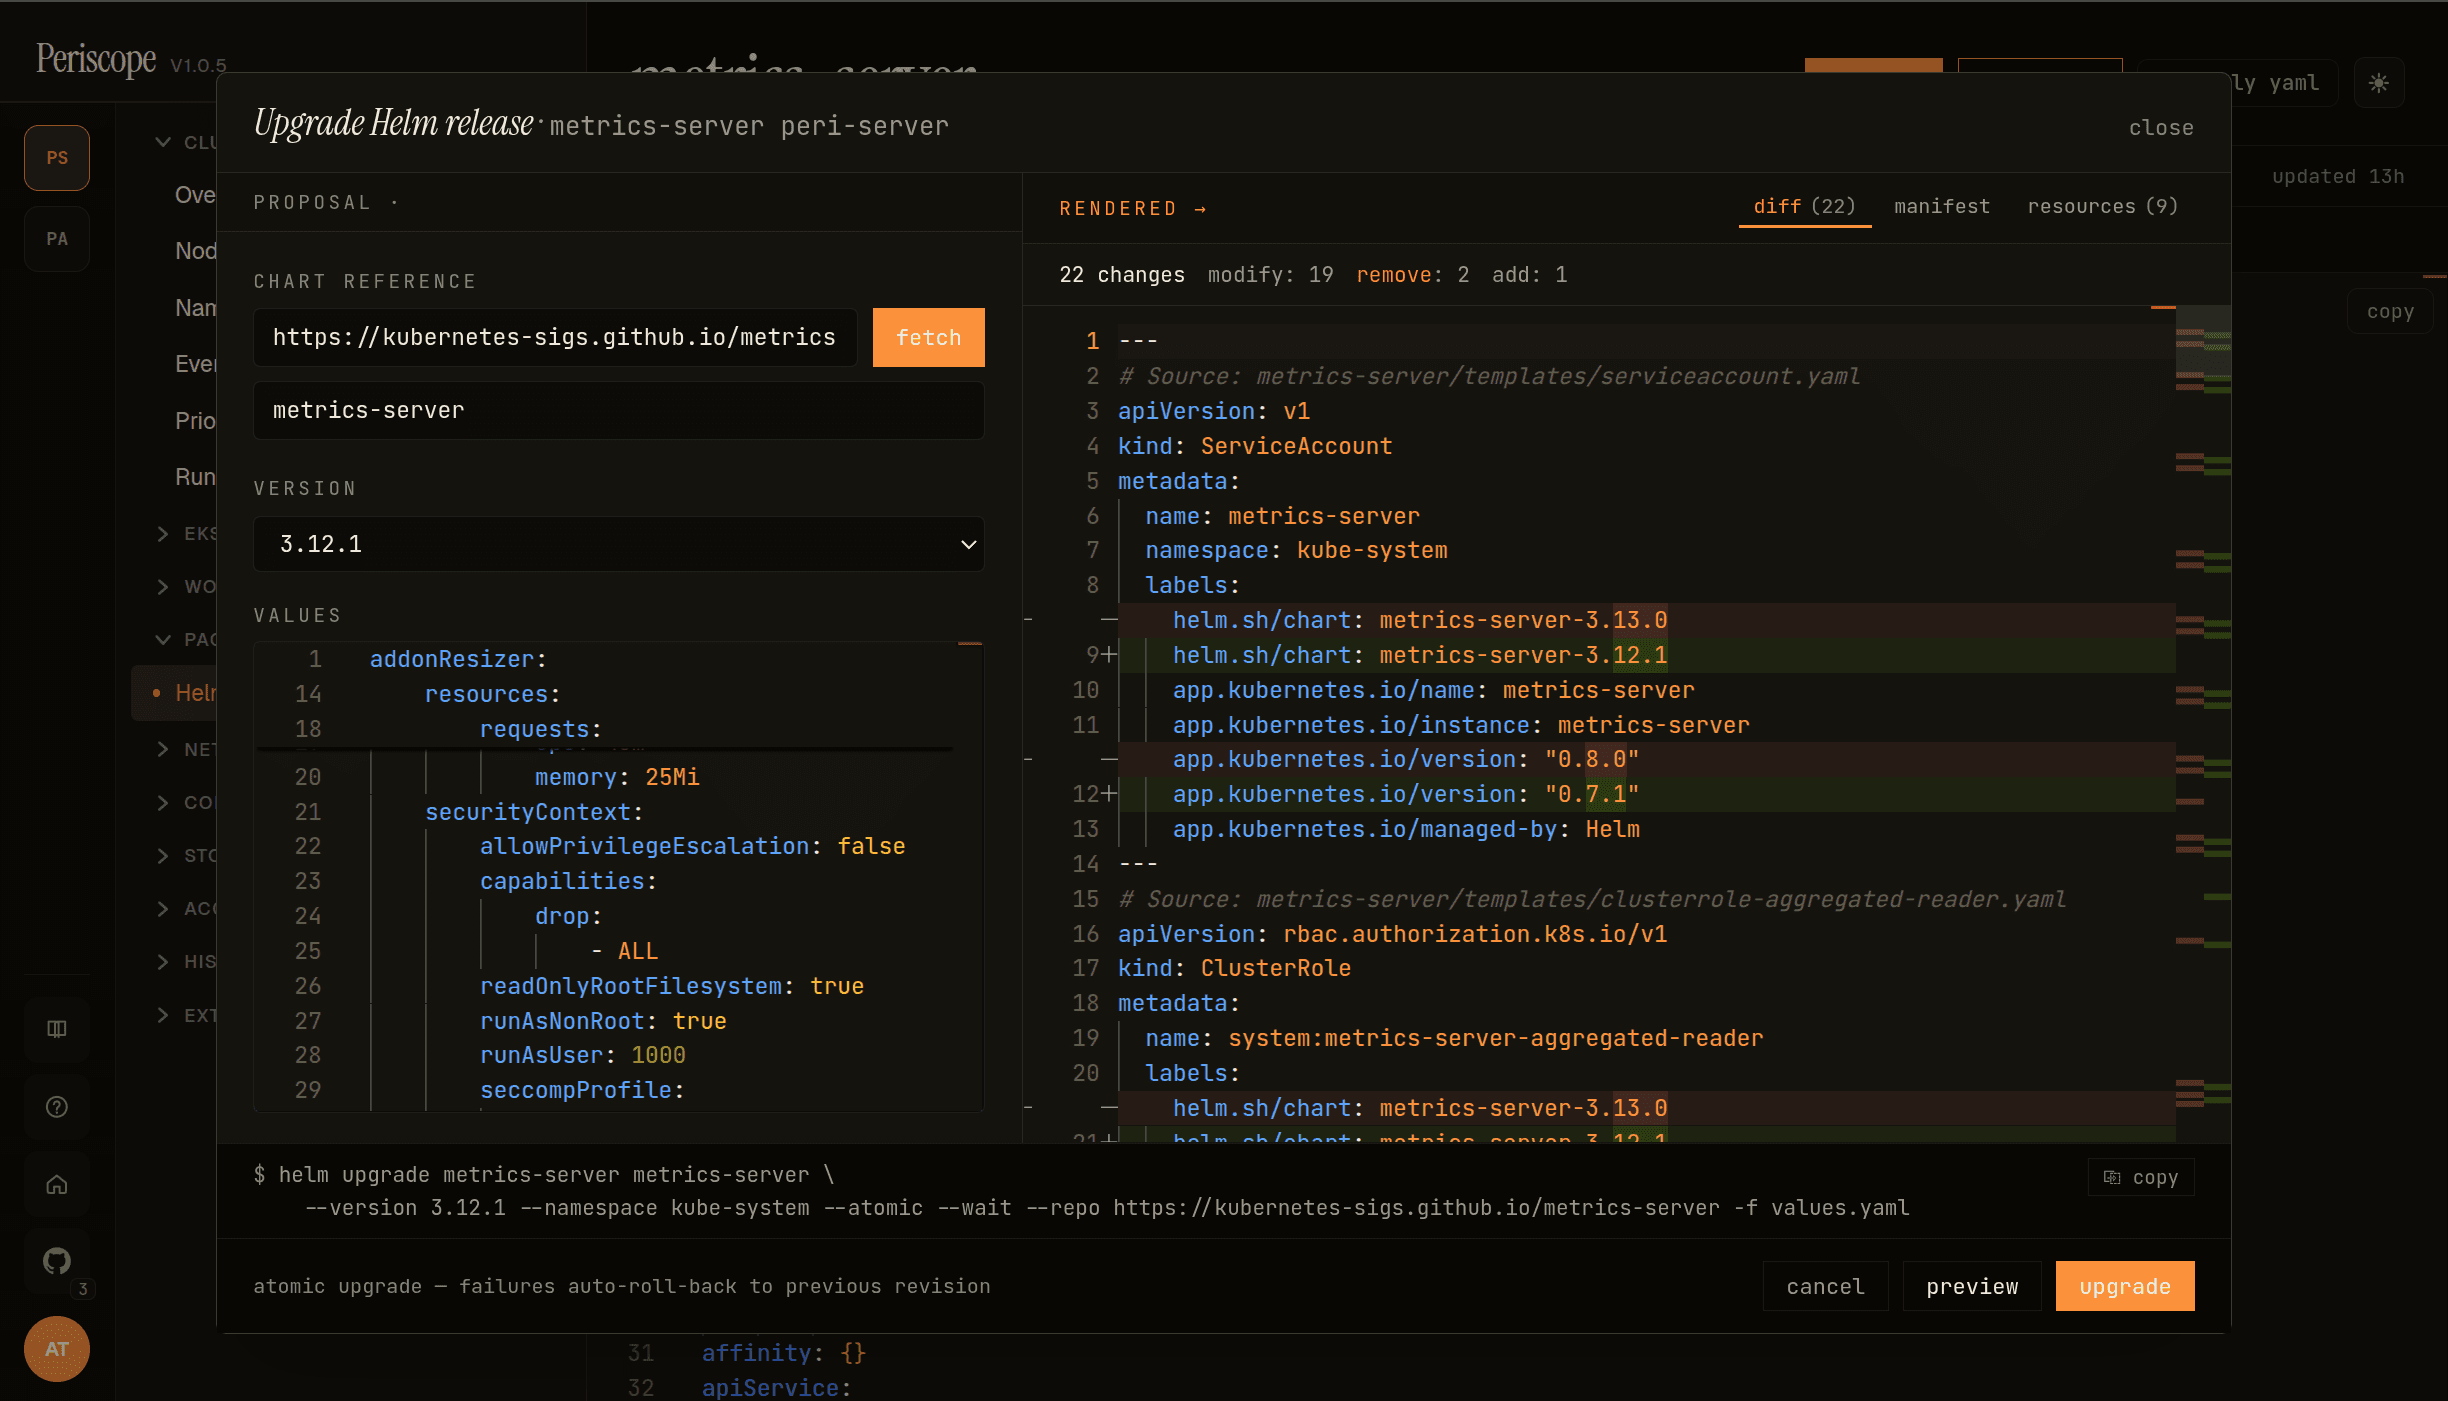Copy the helm upgrade command

2141,1178
